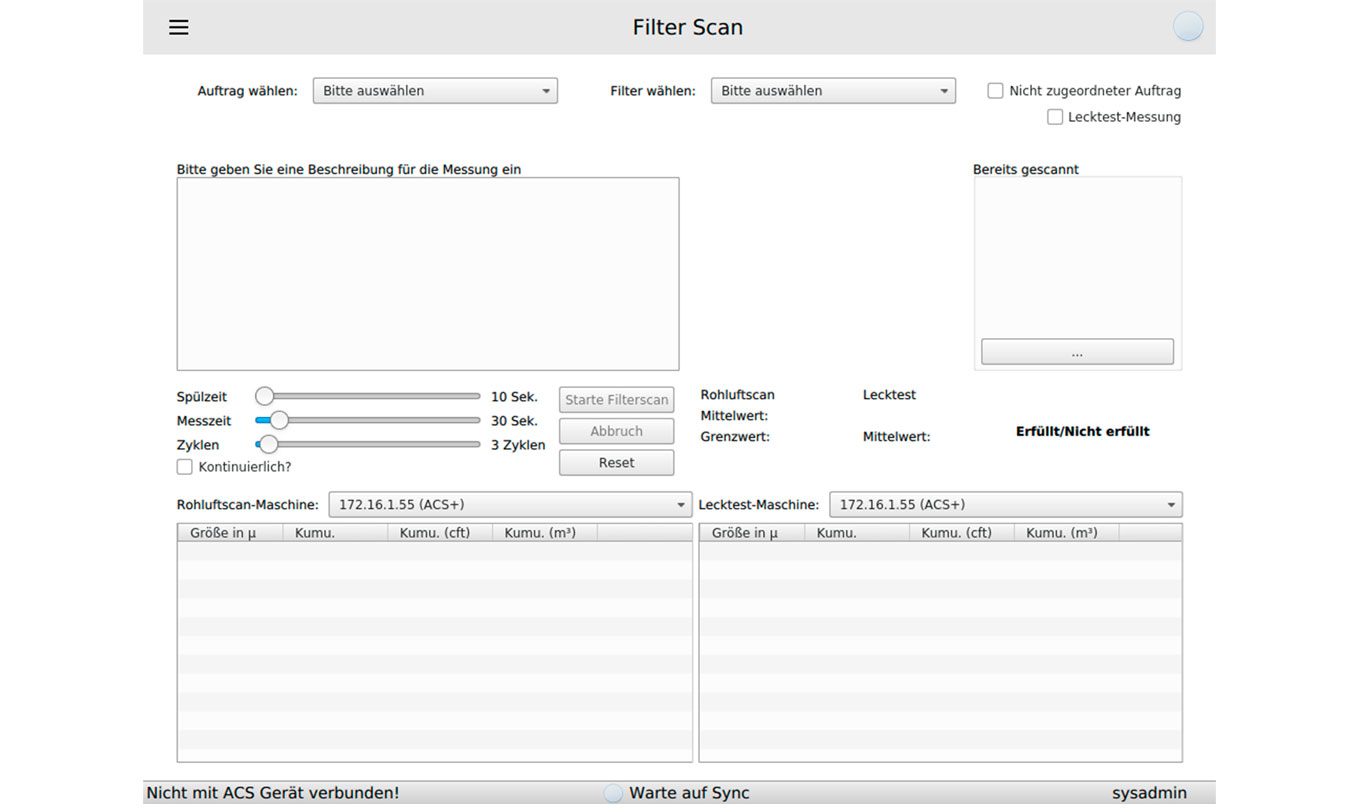
Task: Click the Spülzeit slider handle
Action: (265, 397)
